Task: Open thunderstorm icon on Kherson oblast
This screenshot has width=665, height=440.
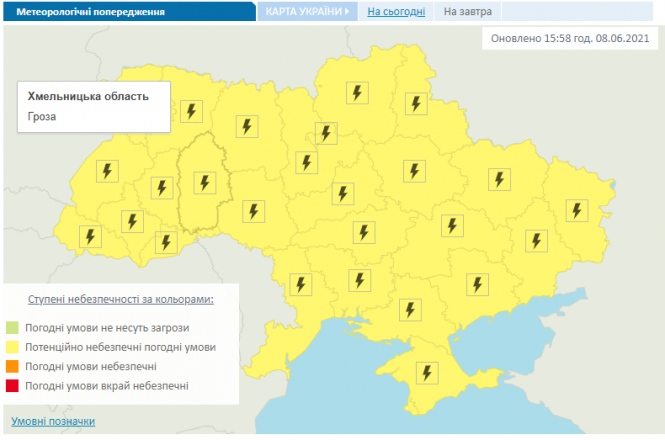Action: click(410, 309)
